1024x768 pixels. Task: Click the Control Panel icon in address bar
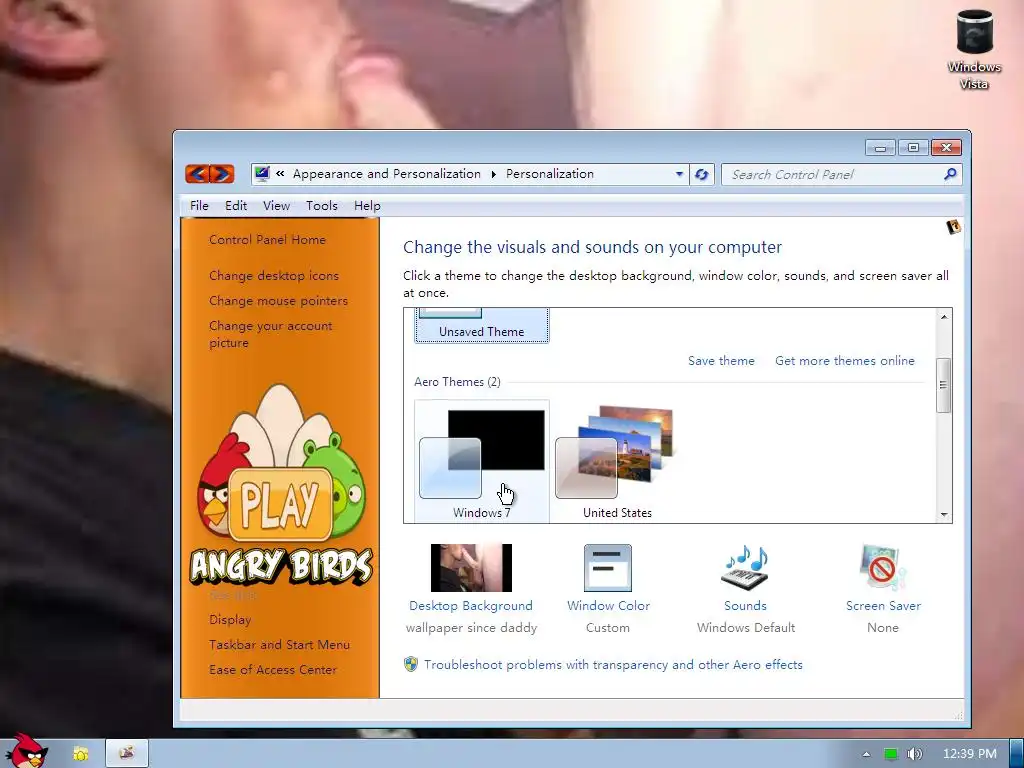tap(262, 174)
